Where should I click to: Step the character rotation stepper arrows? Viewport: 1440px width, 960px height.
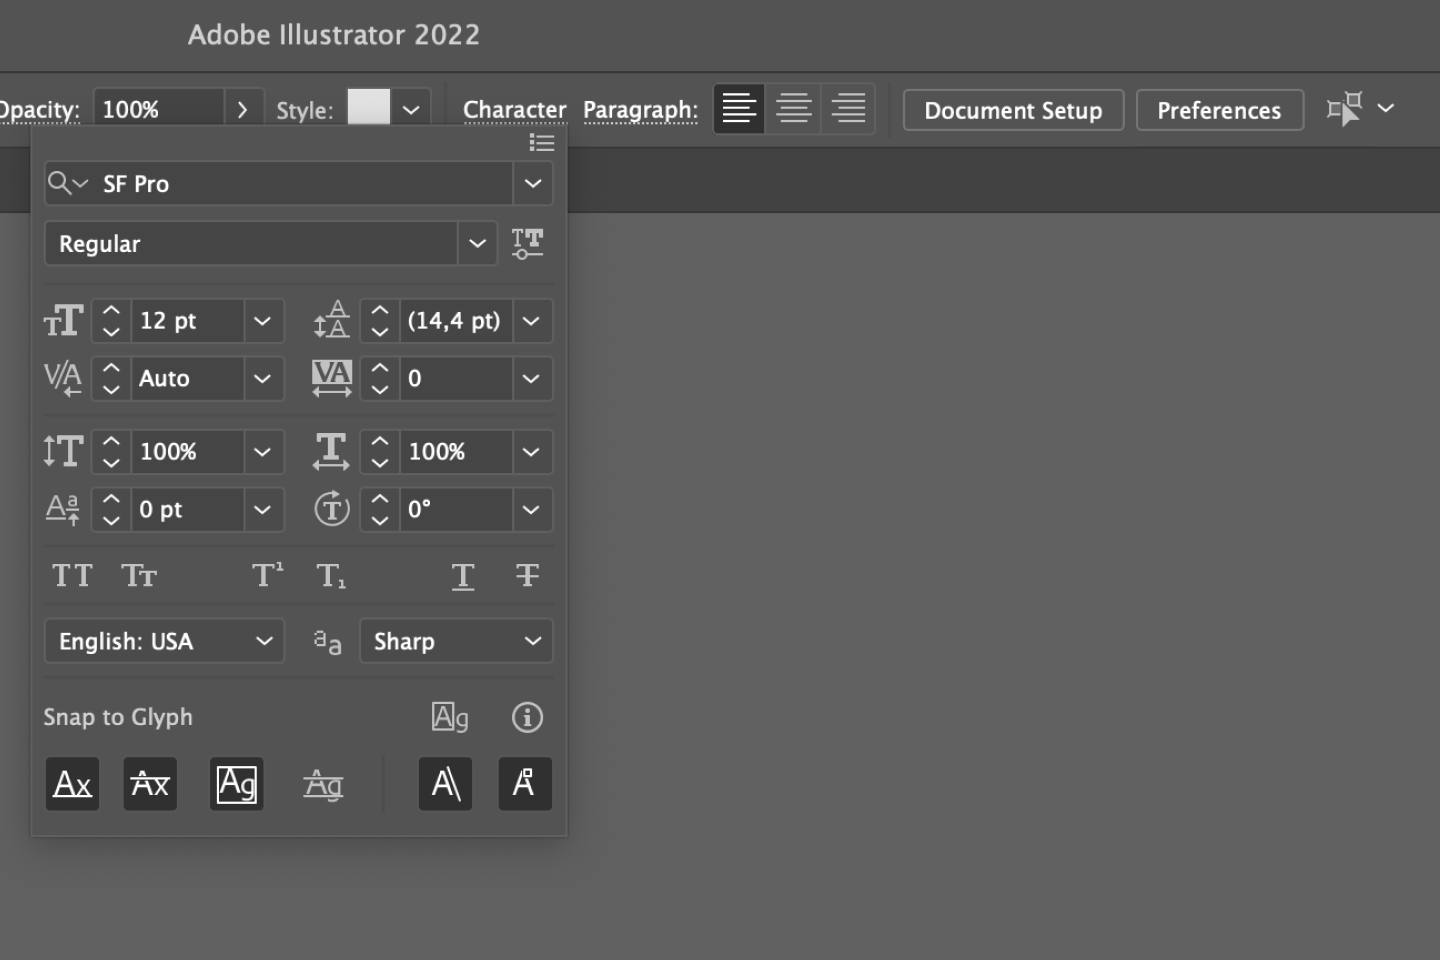pos(379,510)
